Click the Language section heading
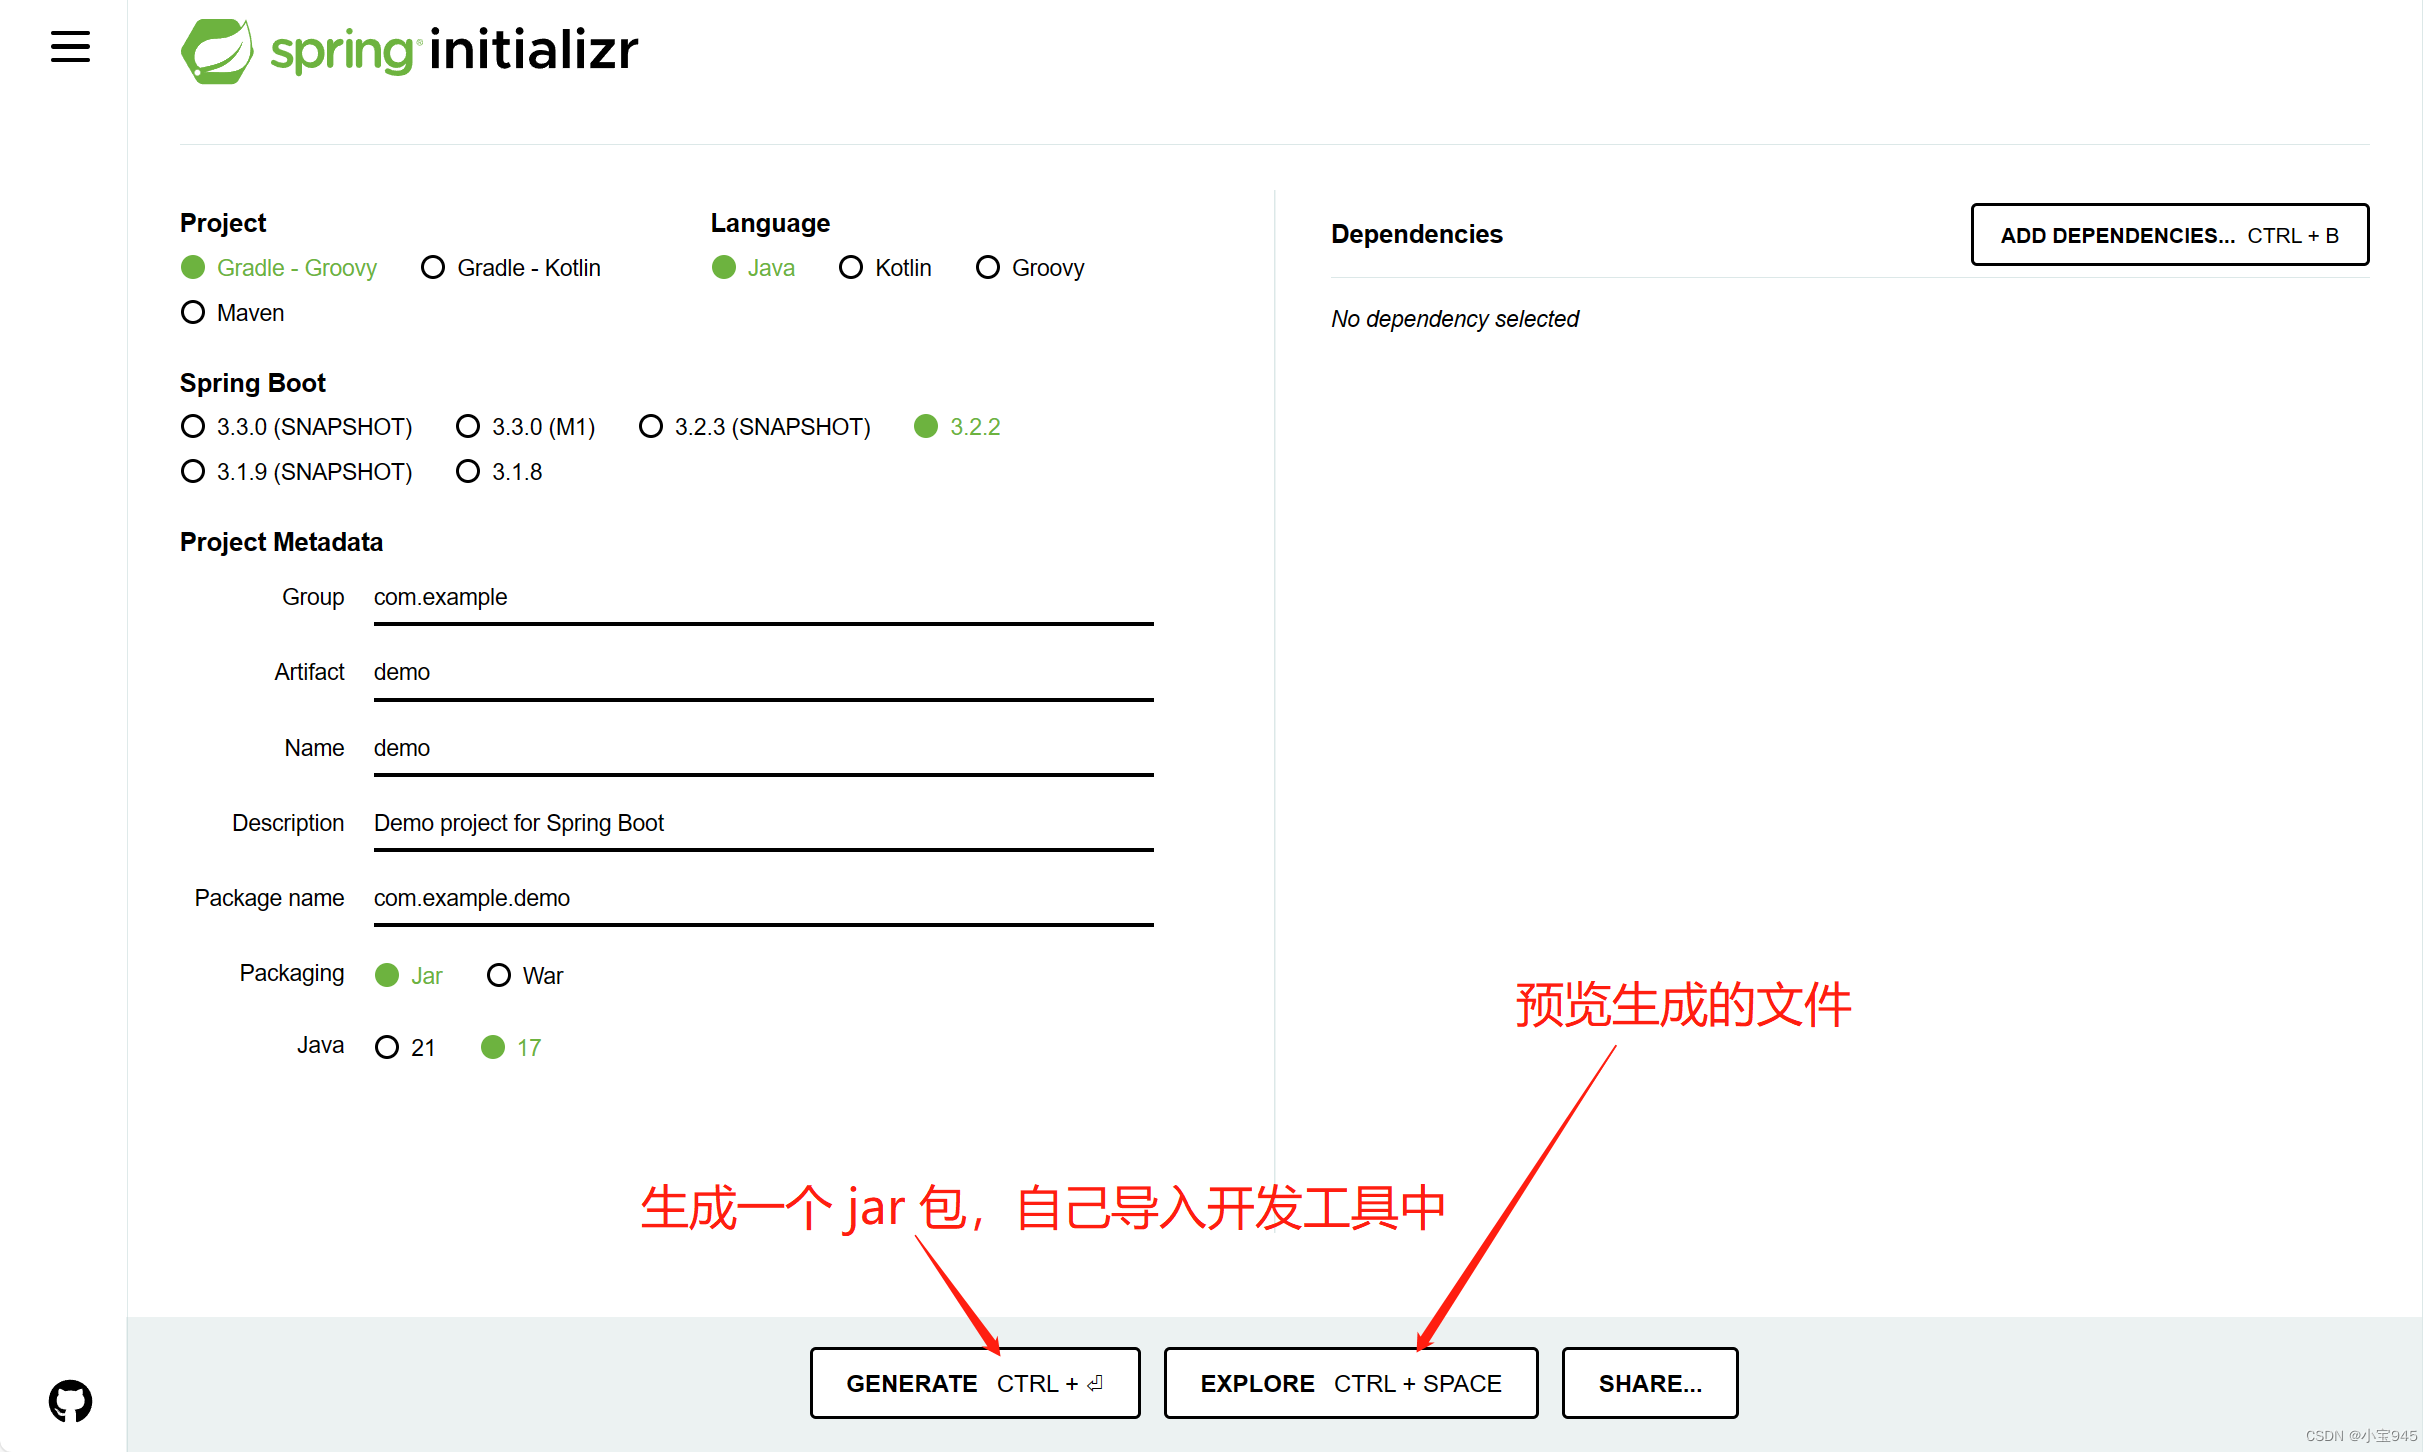2433x1452 pixels. pyautogui.click(x=770, y=223)
